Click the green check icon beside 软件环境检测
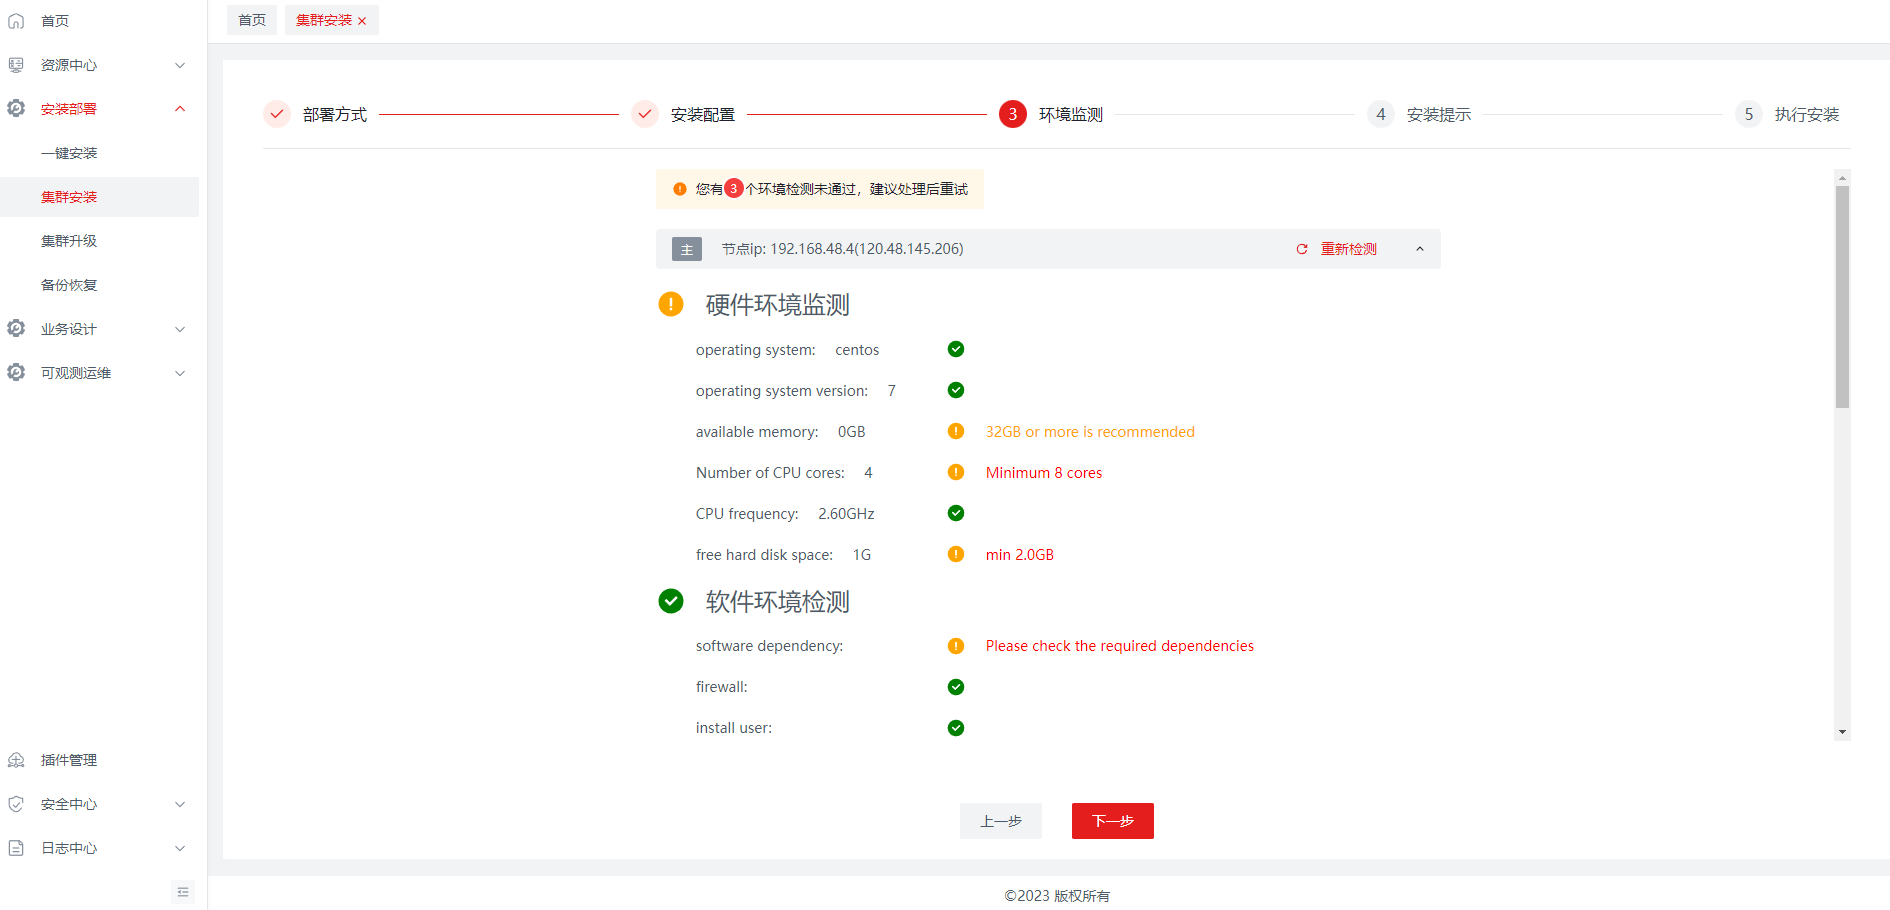Screen dimensions: 1890x910 click(671, 601)
